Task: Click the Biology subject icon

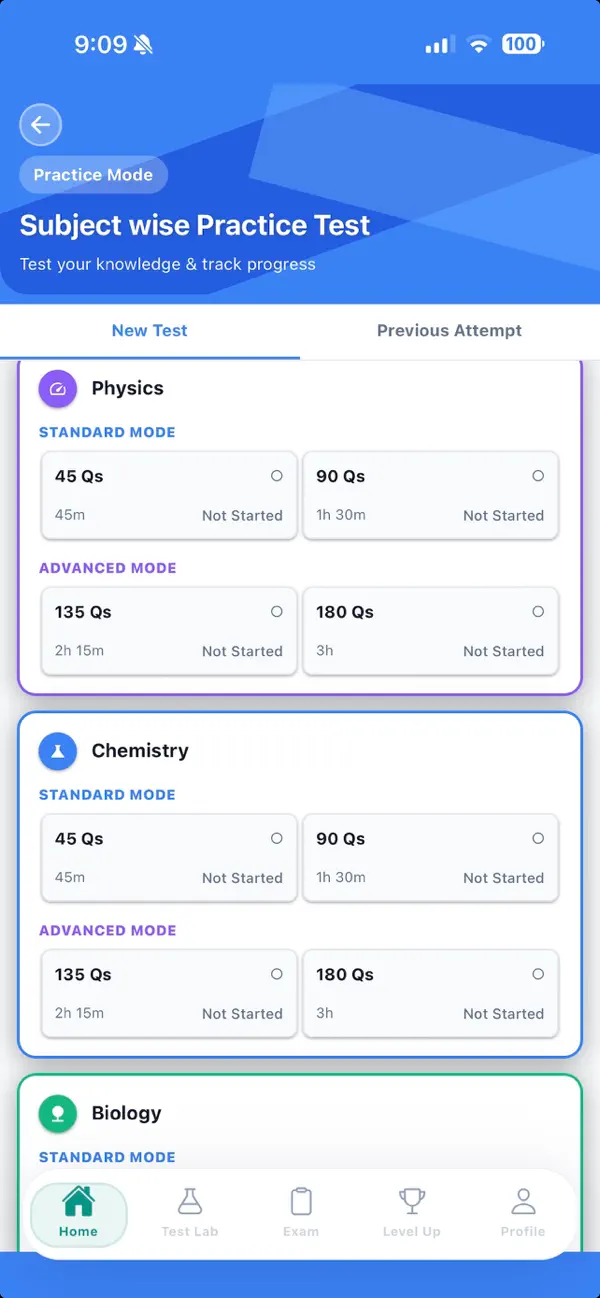Action: coord(57,1113)
